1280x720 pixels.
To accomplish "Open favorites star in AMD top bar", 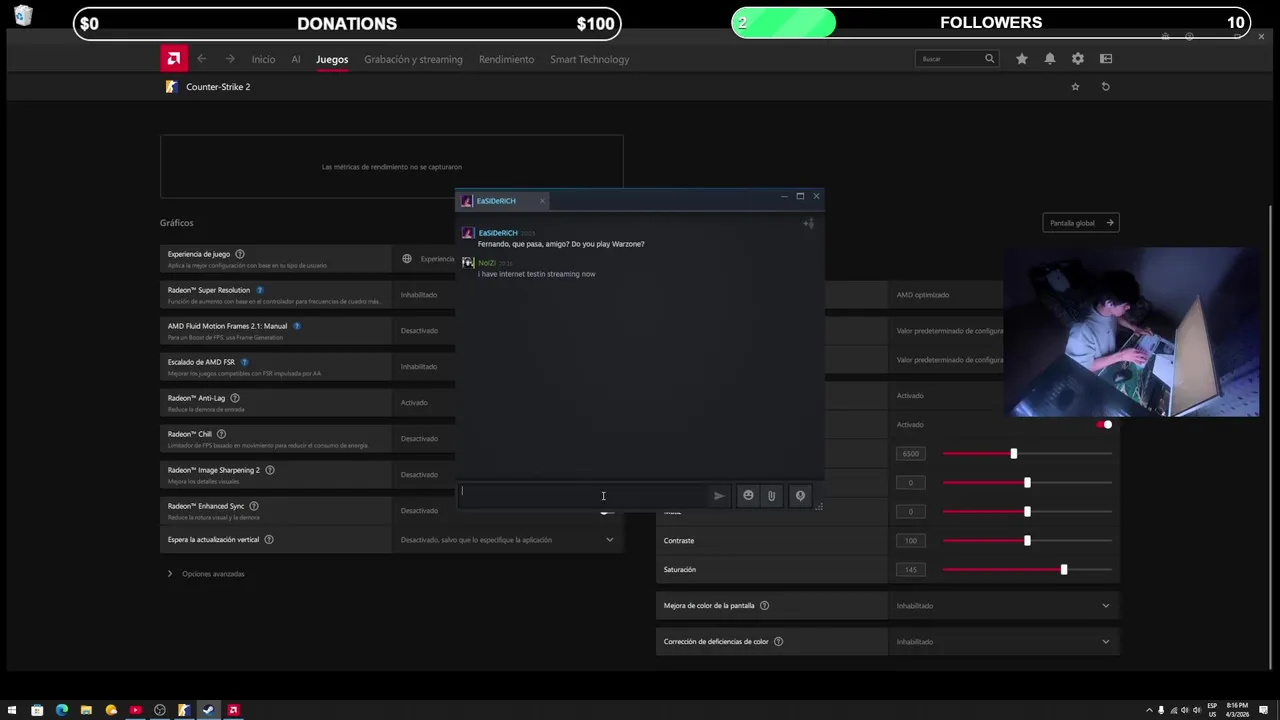I will click(x=1022, y=59).
